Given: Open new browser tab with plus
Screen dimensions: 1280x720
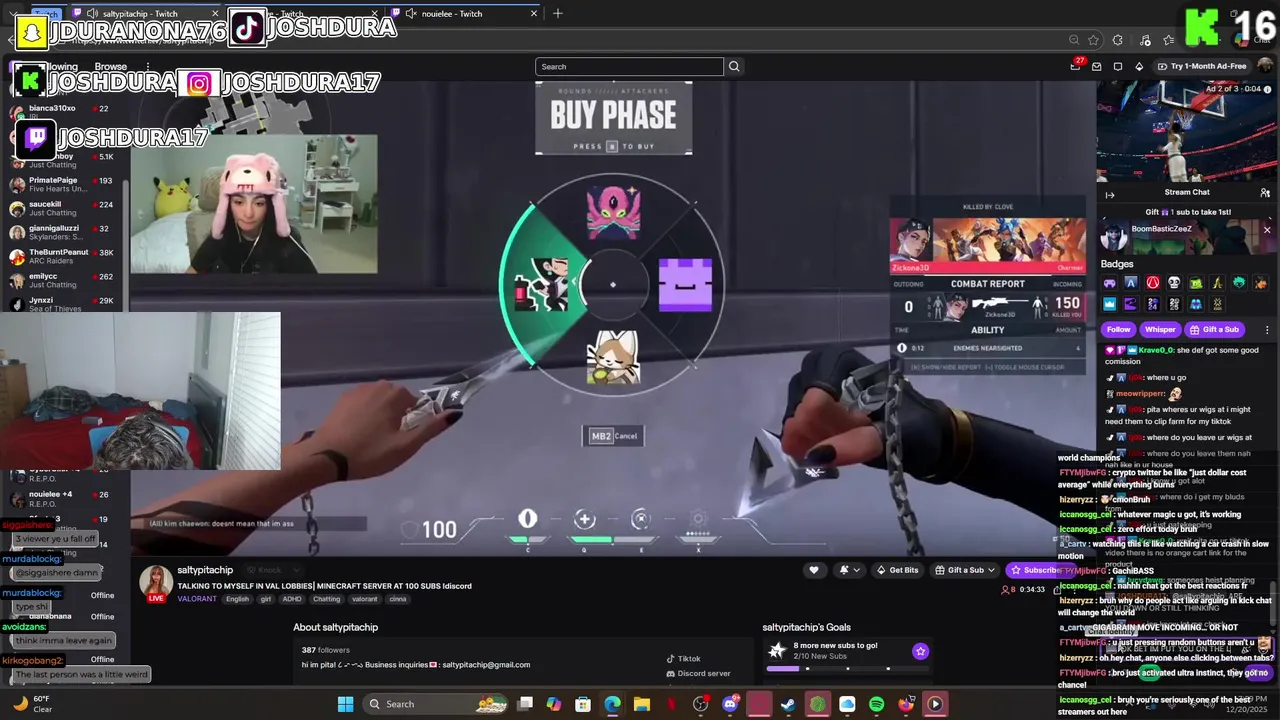Looking at the screenshot, I should 558,14.
